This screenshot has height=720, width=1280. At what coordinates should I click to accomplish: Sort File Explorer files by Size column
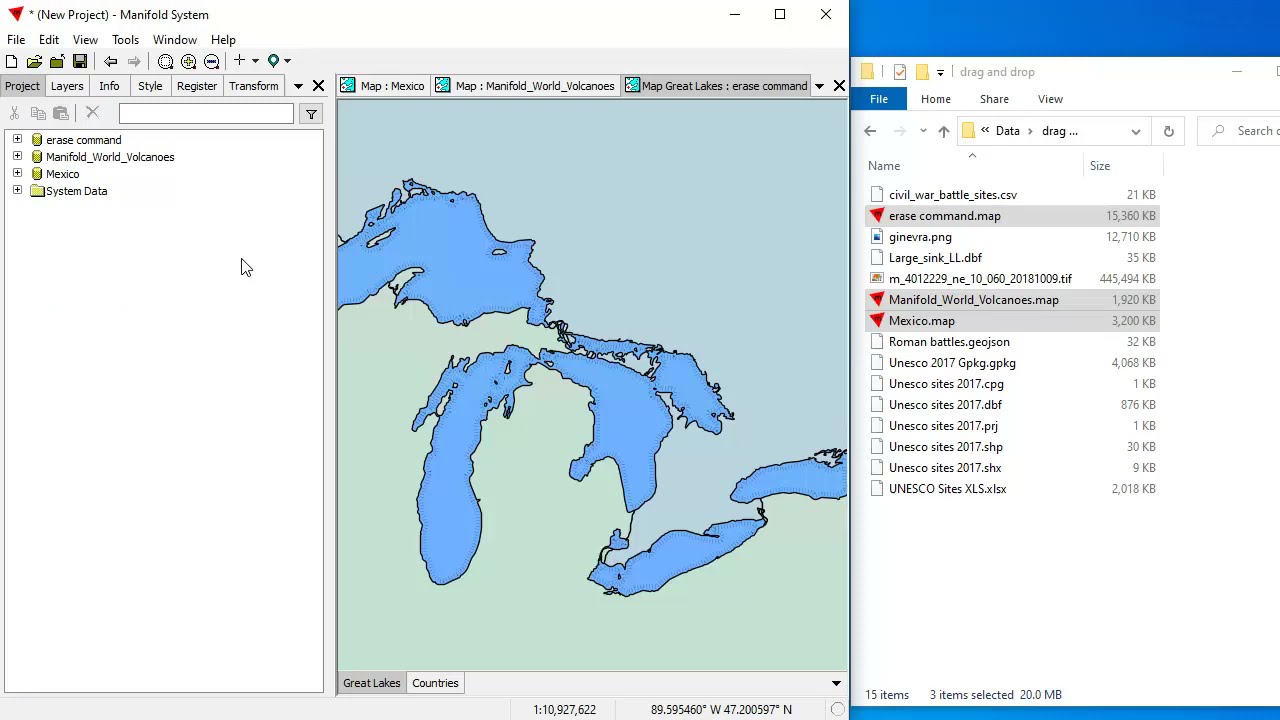pyautogui.click(x=1100, y=166)
